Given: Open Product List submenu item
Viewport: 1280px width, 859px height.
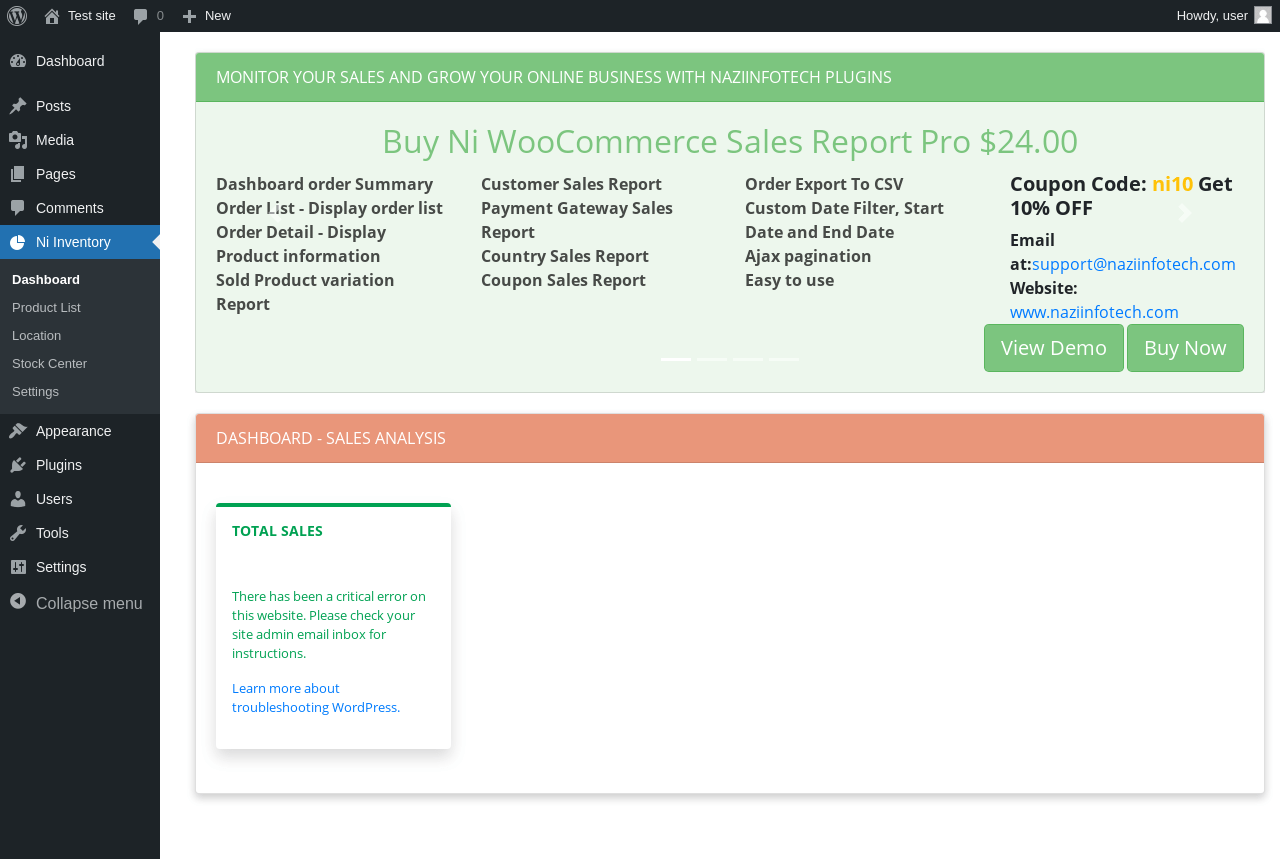Looking at the screenshot, I should coord(46,308).
